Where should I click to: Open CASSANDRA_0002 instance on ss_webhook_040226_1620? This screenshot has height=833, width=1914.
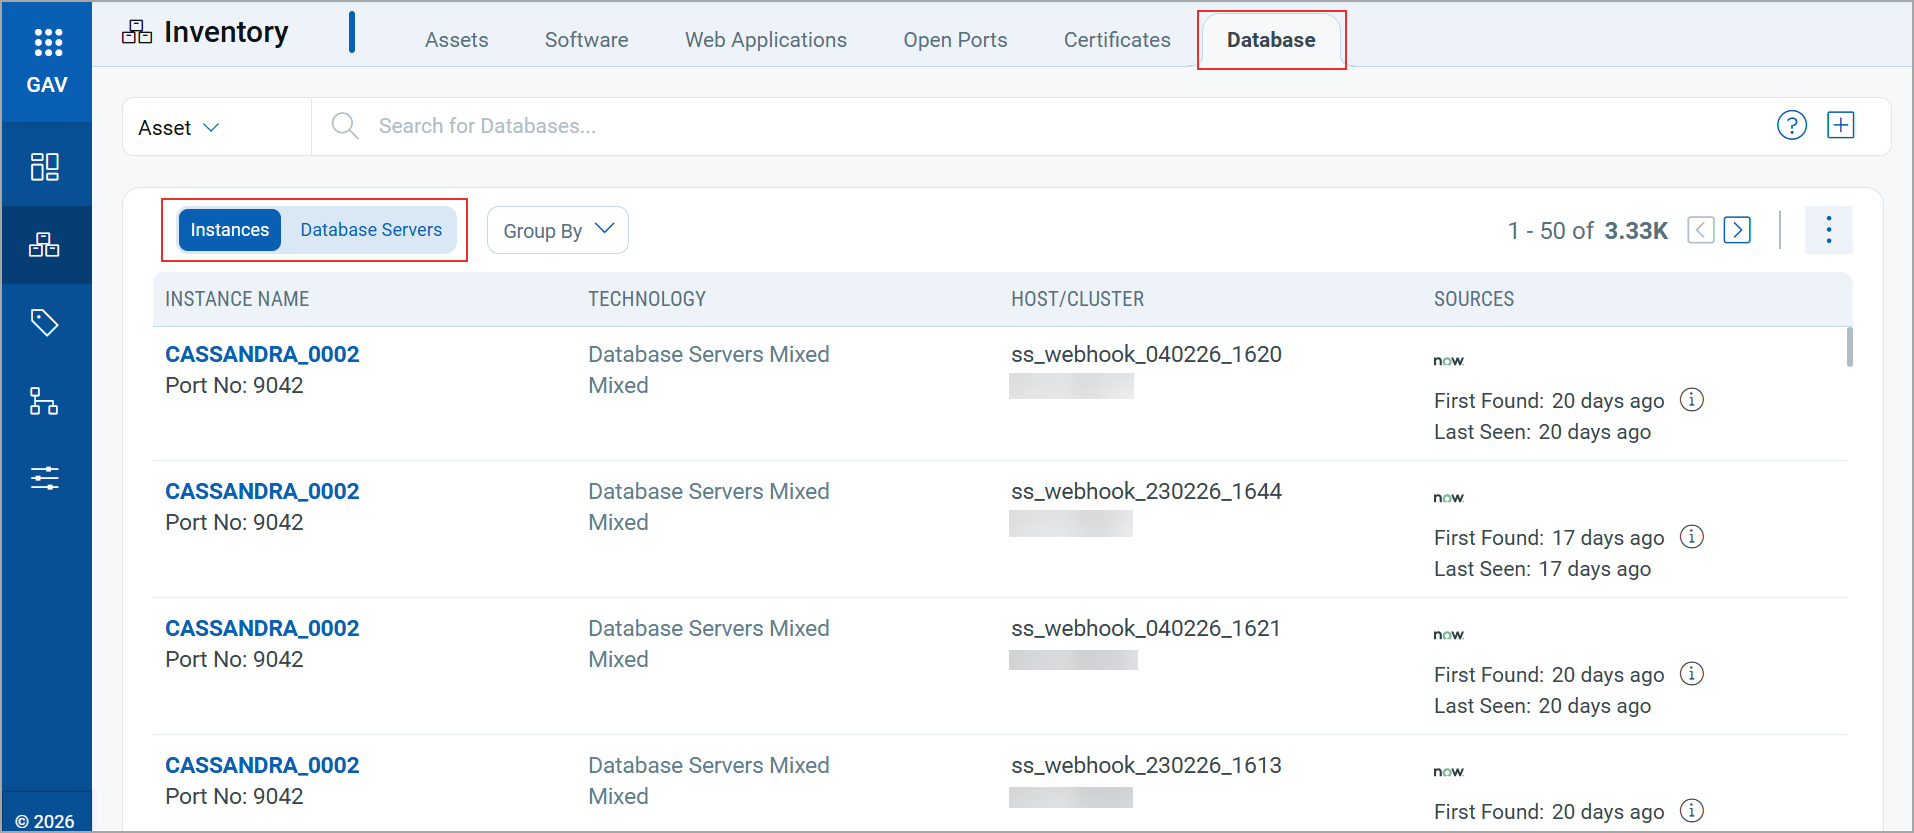[x=262, y=355]
